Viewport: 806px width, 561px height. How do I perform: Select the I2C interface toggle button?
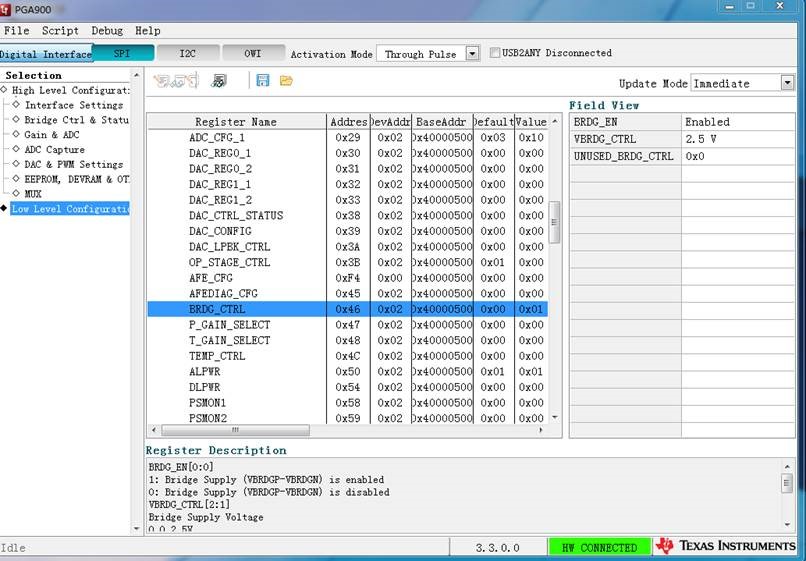[188, 53]
